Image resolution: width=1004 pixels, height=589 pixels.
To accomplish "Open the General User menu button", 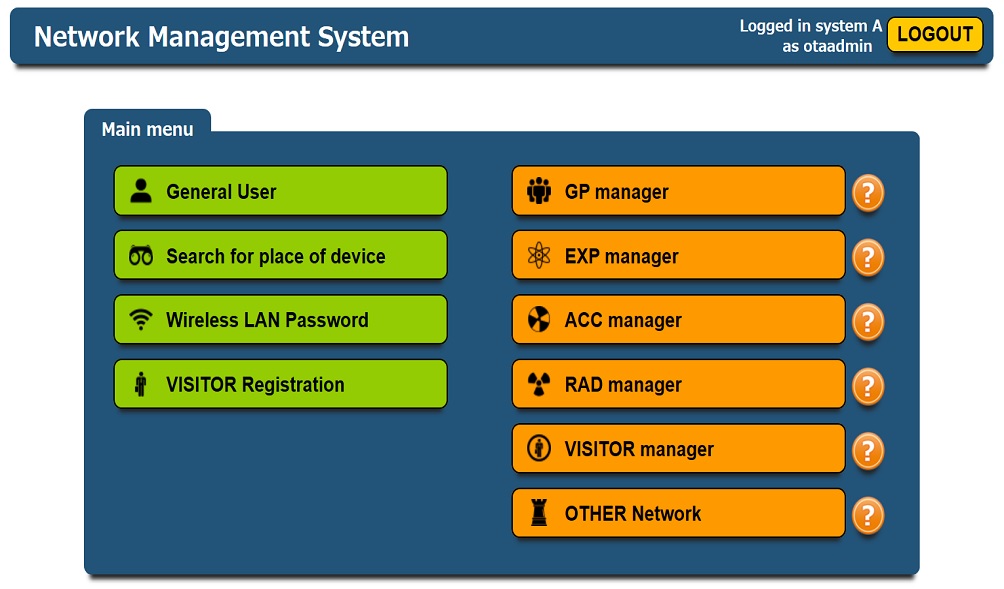I will [x=280, y=191].
